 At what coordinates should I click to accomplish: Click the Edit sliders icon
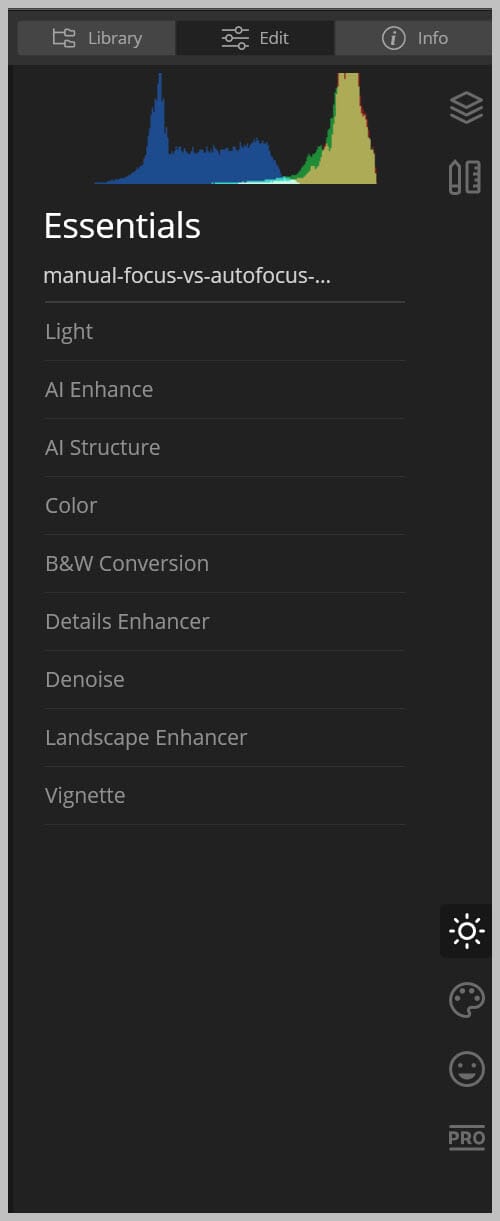click(x=236, y=38)
